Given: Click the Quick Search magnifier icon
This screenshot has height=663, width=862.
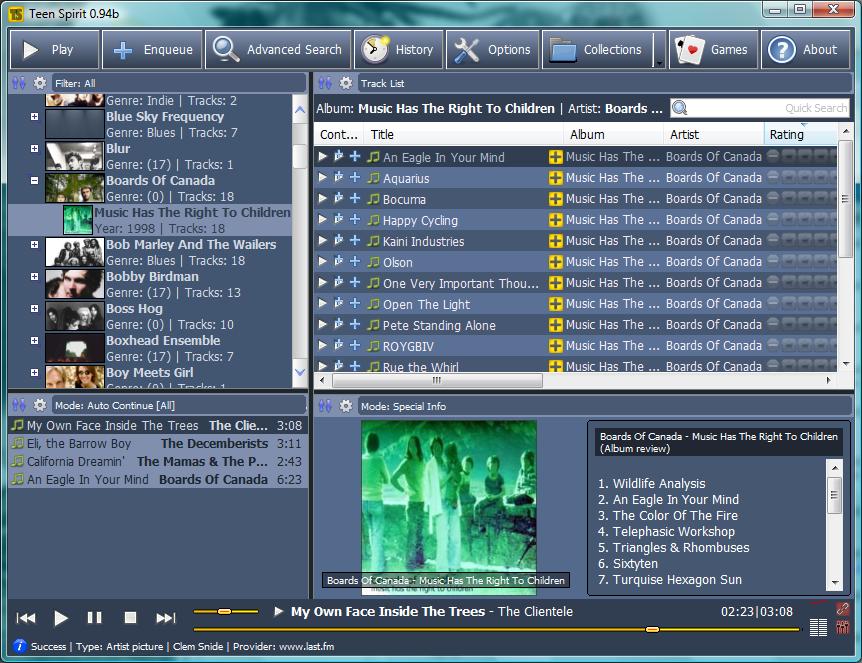Looking at the screenshot, I should coord(680,108).
